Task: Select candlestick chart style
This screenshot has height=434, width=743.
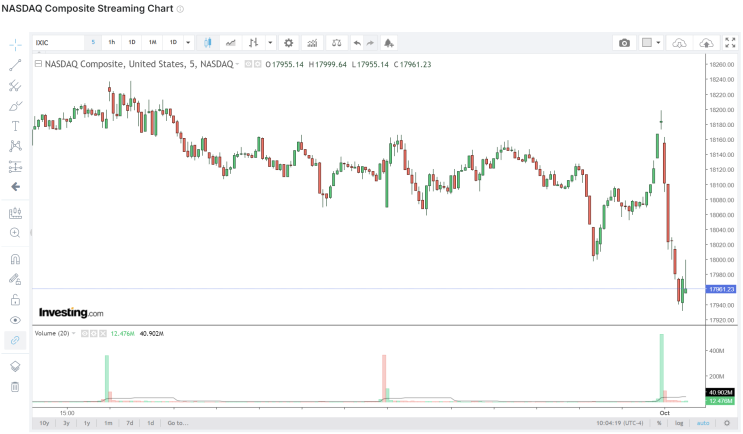Action: (208, 43)
